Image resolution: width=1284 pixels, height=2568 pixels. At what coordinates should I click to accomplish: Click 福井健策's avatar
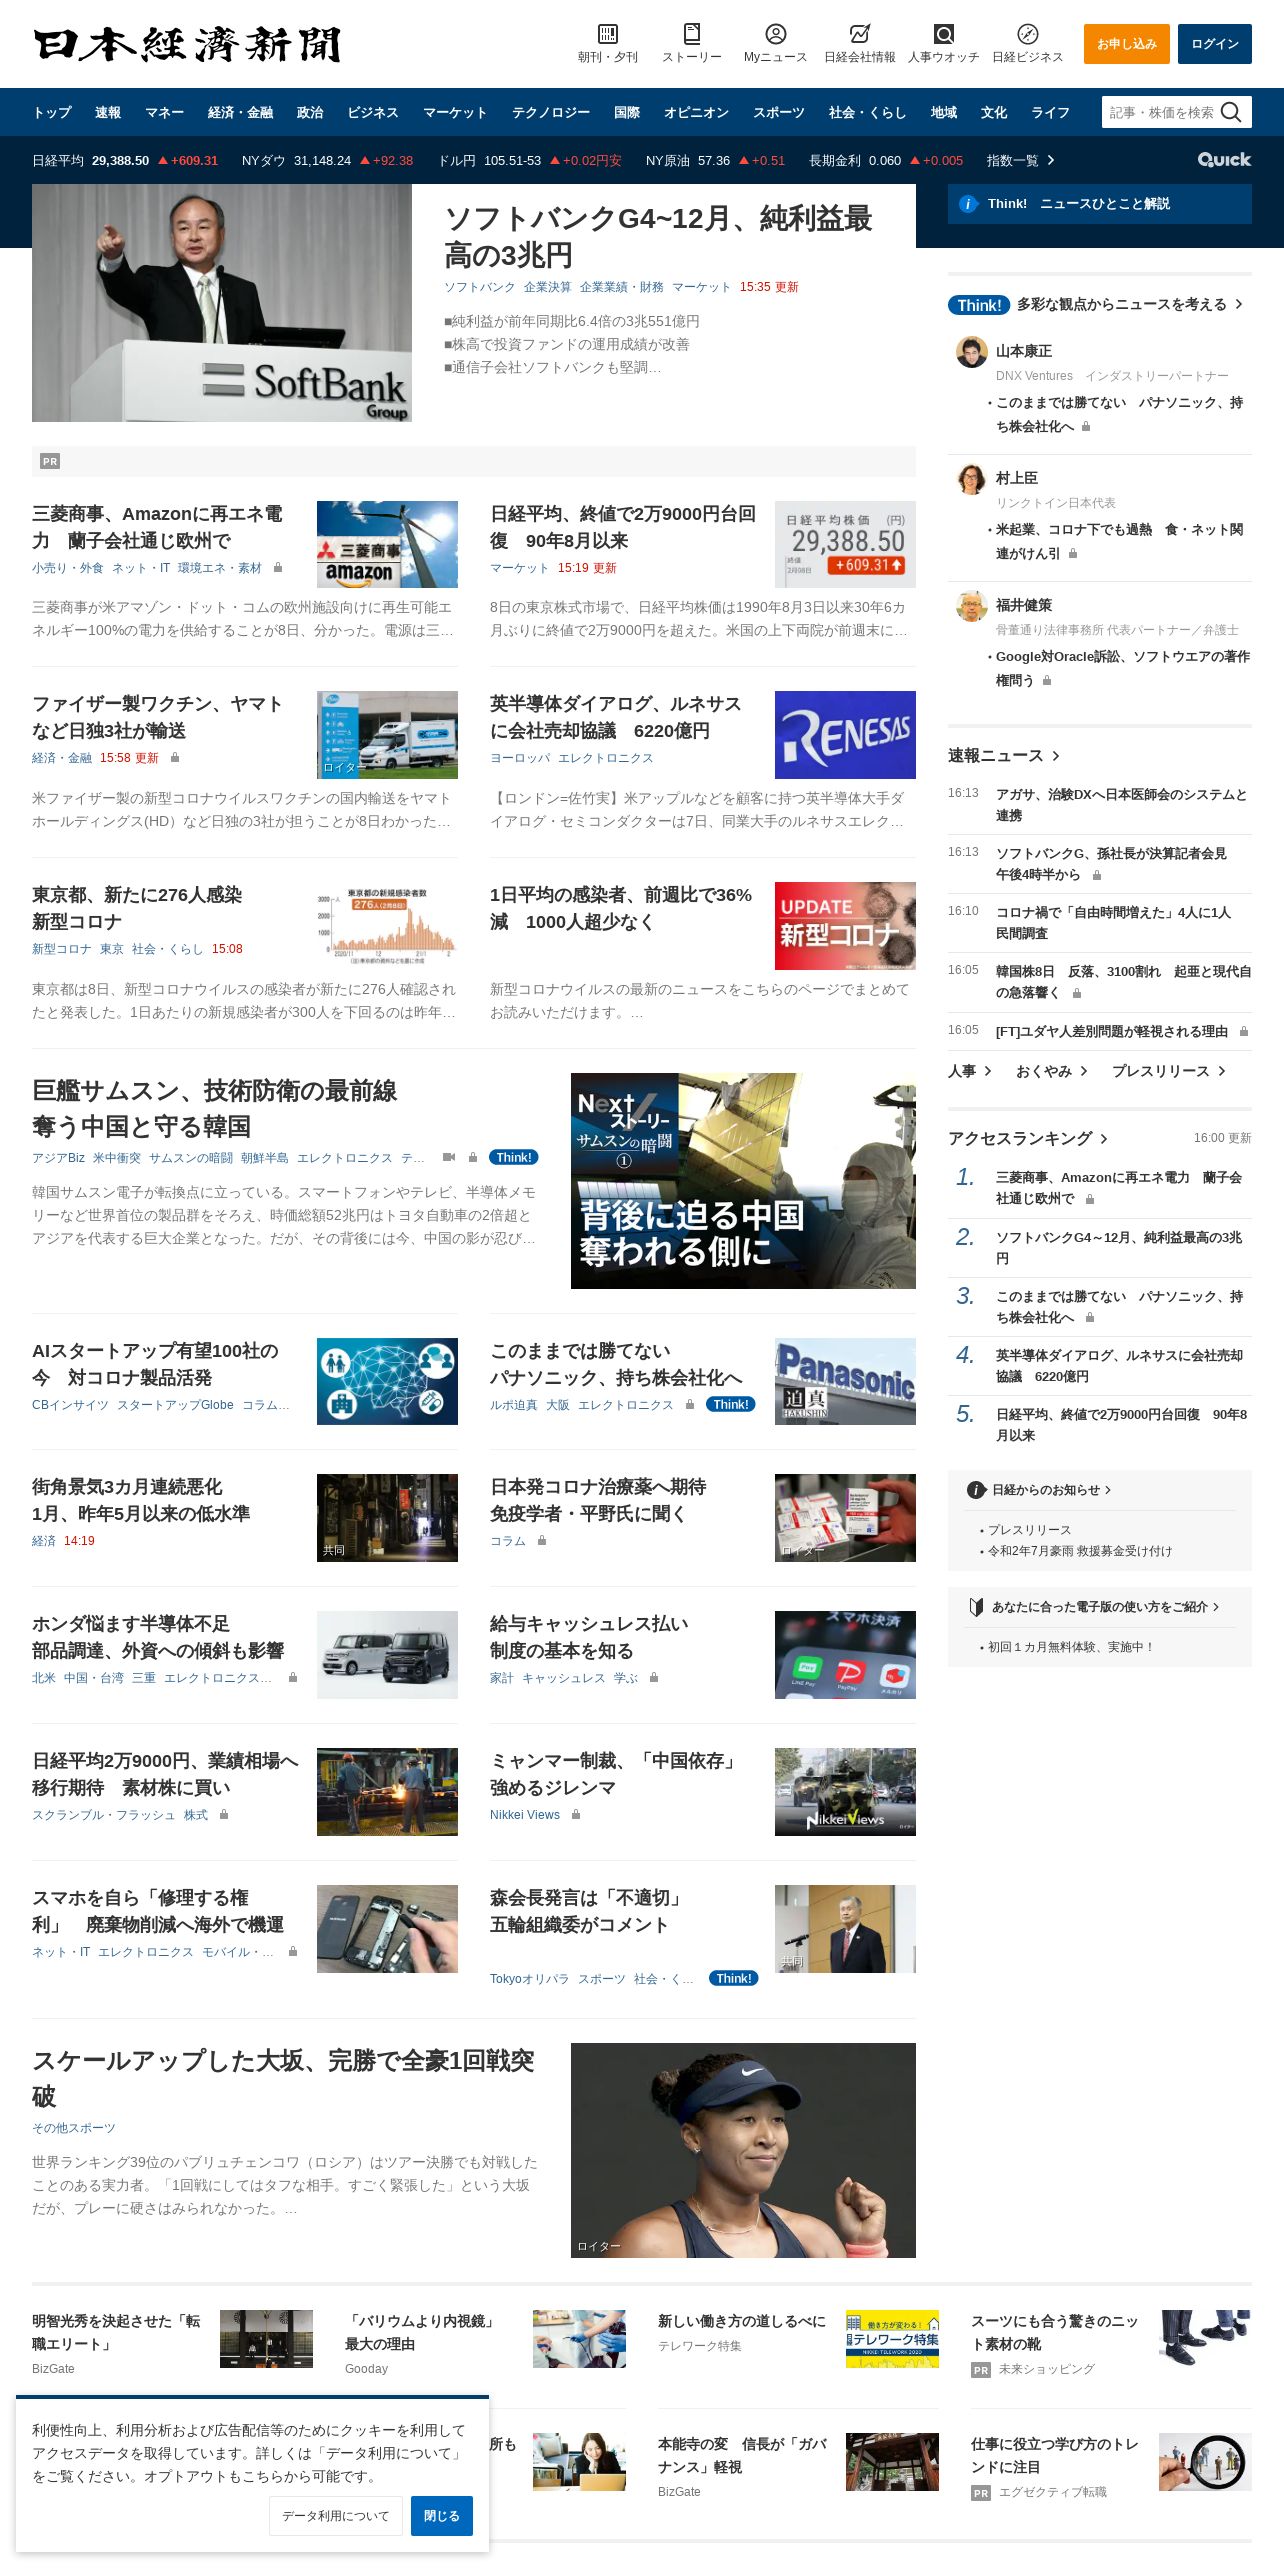click(971, 606)
